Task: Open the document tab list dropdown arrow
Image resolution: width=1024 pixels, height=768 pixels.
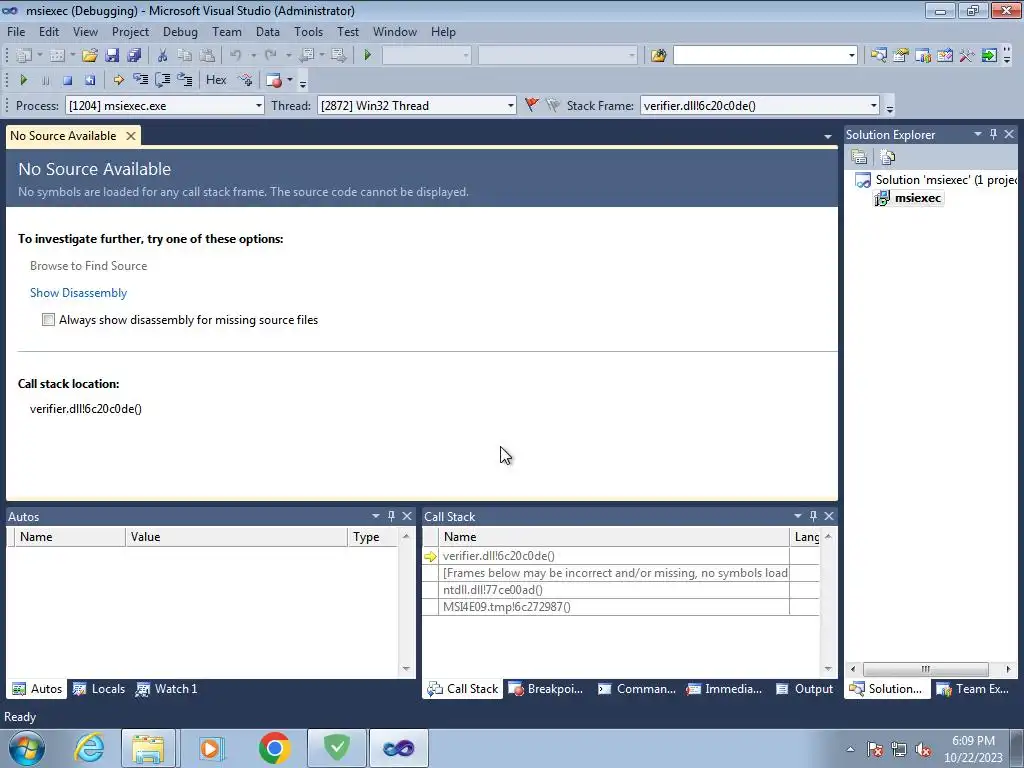Action: (827, 136)
